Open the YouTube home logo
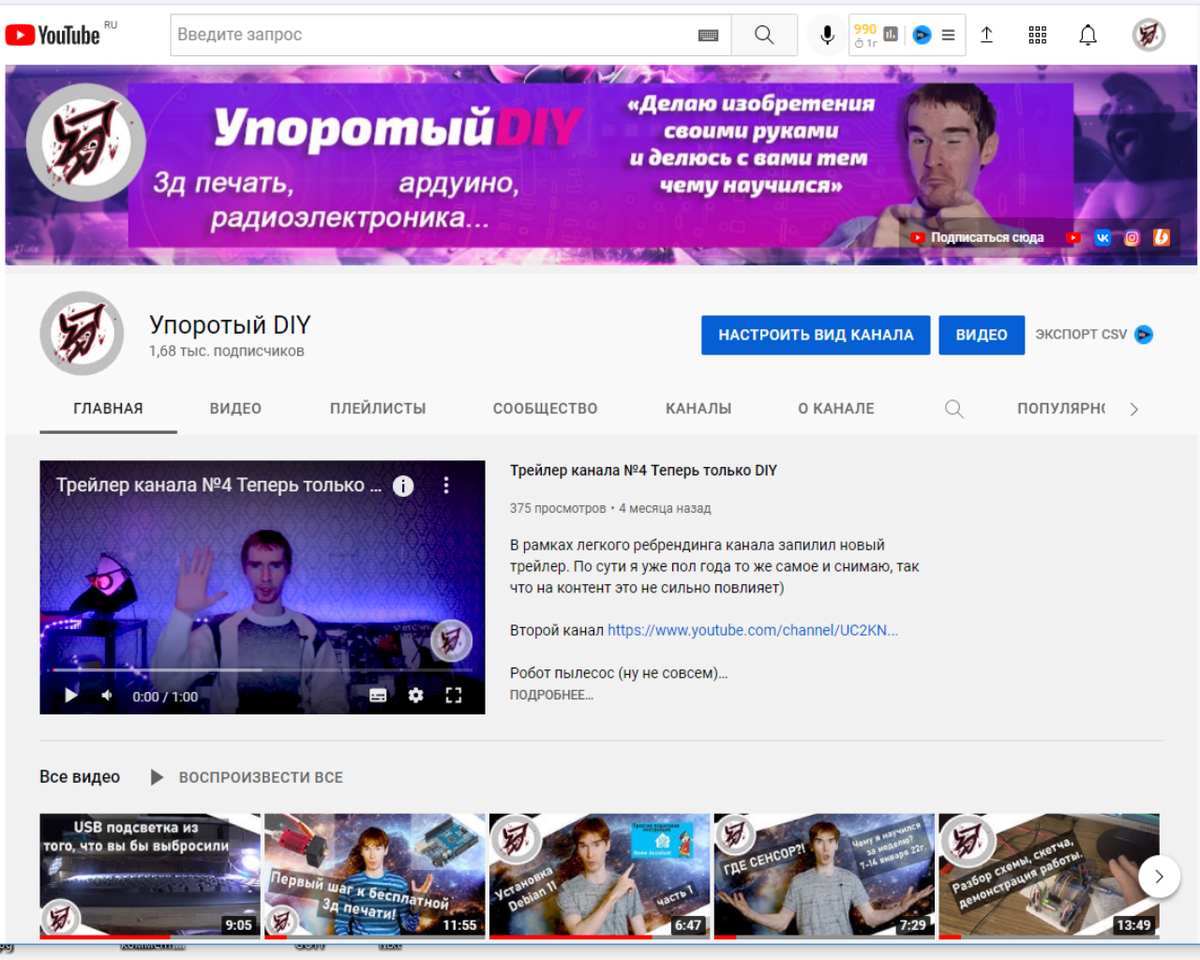Image resolution: width=1200 pixels, height=960 pixels. click(x=52, y=35)
